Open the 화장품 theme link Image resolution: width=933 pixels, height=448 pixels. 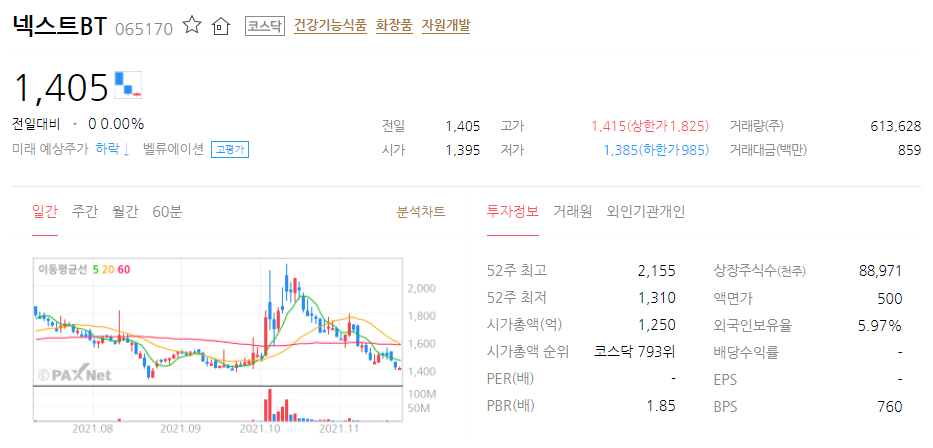click(x=394, y=26)
